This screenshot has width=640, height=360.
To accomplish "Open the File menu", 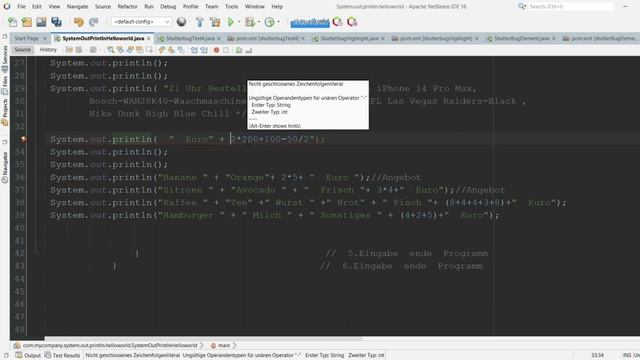I will point(21,7).
